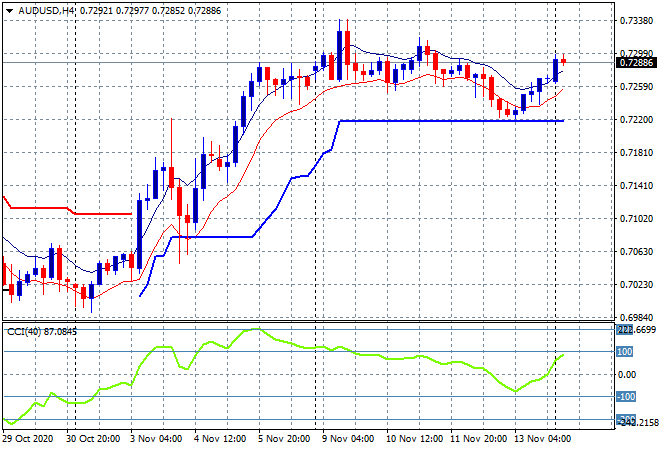Click the 13 Nov 04:00 time label
This screenshot has width=660, height=450.
[543, 439]
